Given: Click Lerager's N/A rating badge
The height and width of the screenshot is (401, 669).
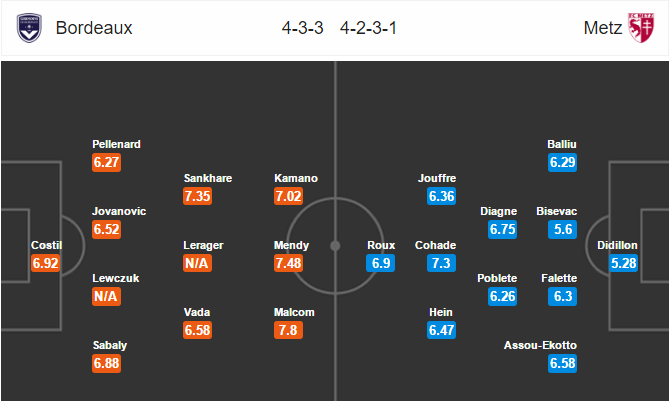Looking at the screenshot, I should [197, 263].
